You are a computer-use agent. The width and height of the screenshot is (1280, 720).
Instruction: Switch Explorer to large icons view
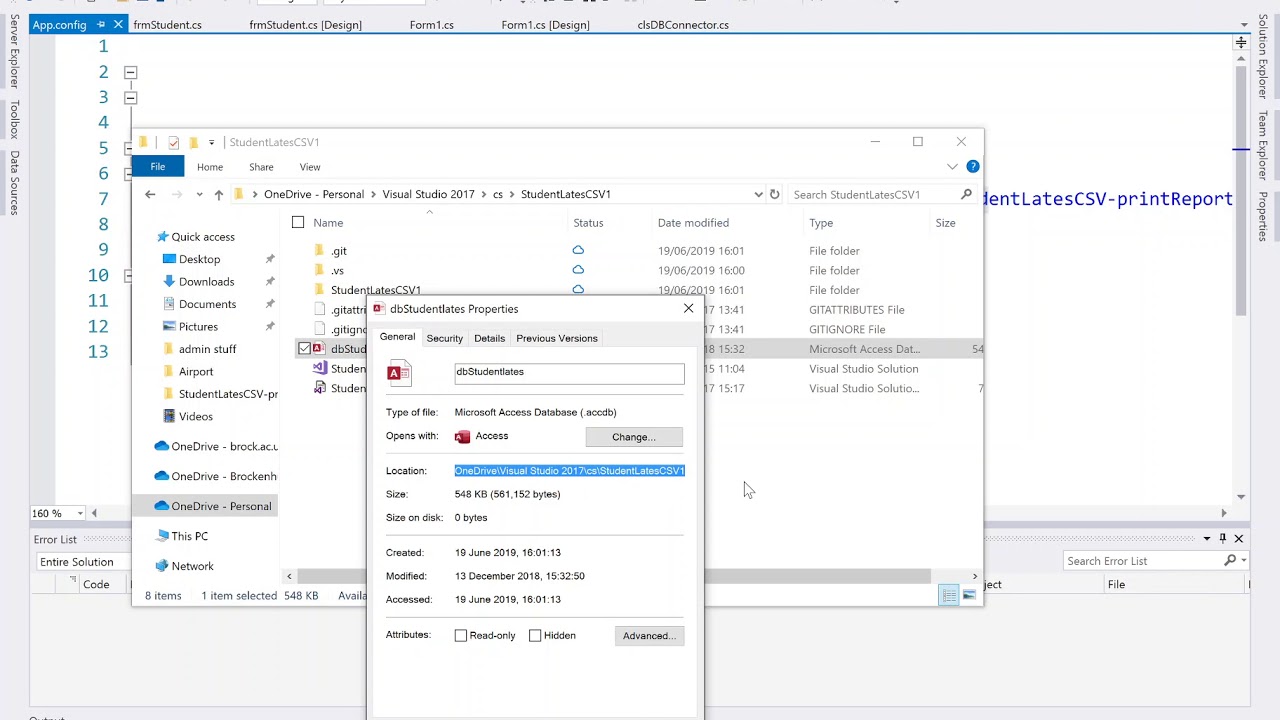coord(969,596)
